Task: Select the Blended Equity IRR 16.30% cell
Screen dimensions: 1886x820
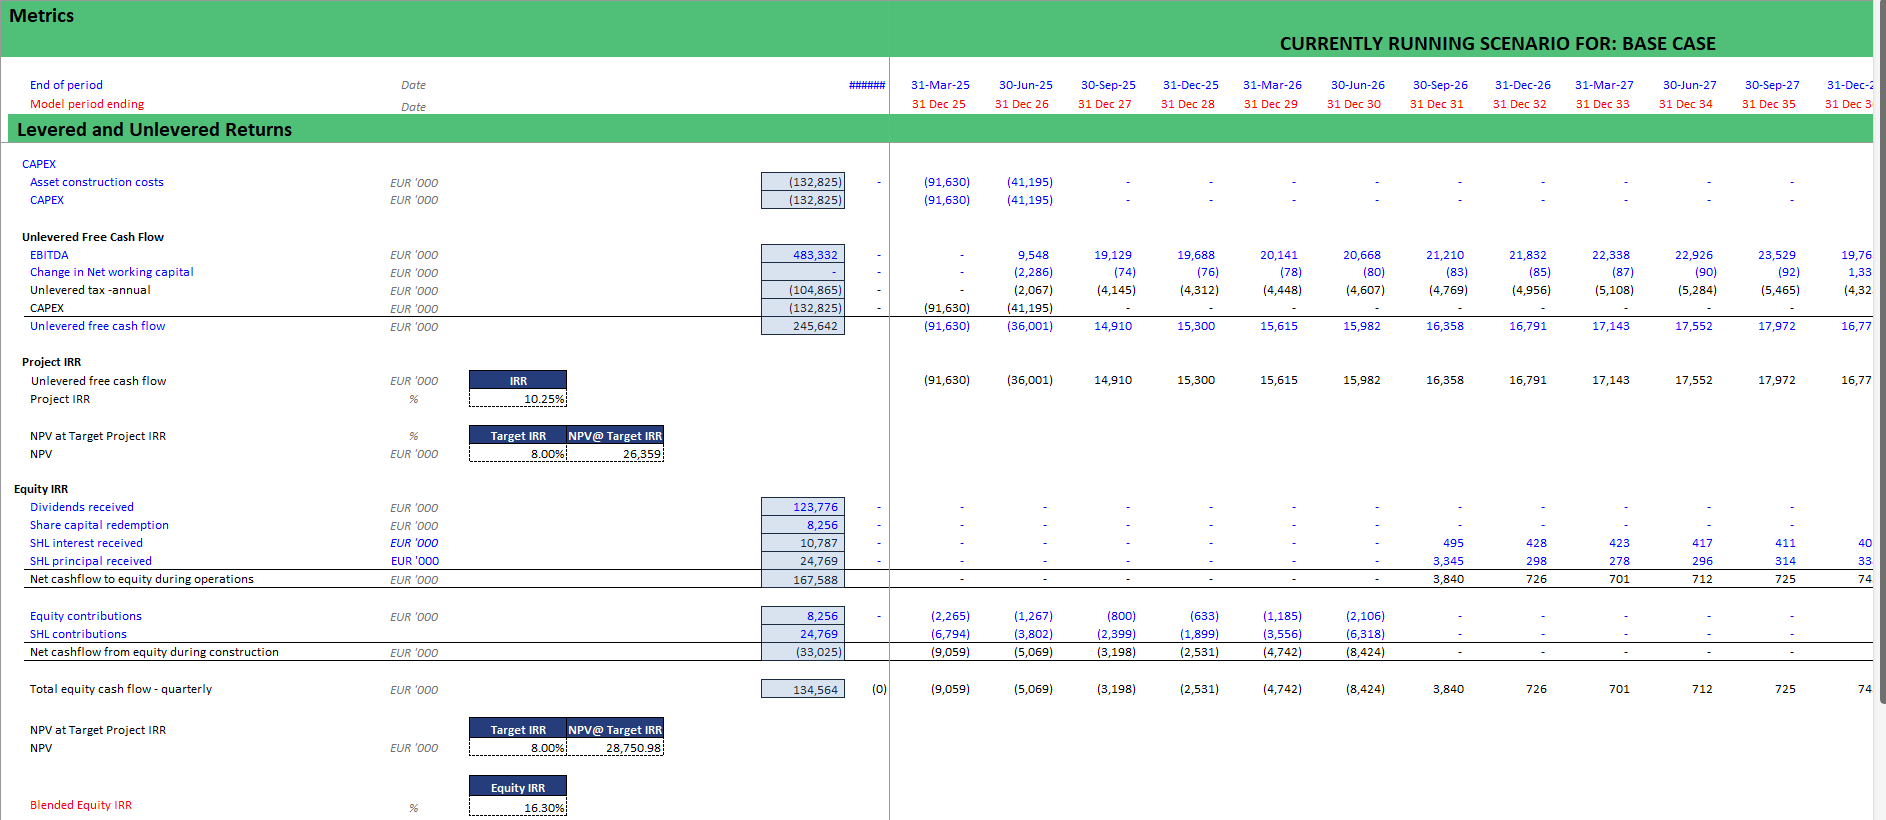Action: [518, 807]
